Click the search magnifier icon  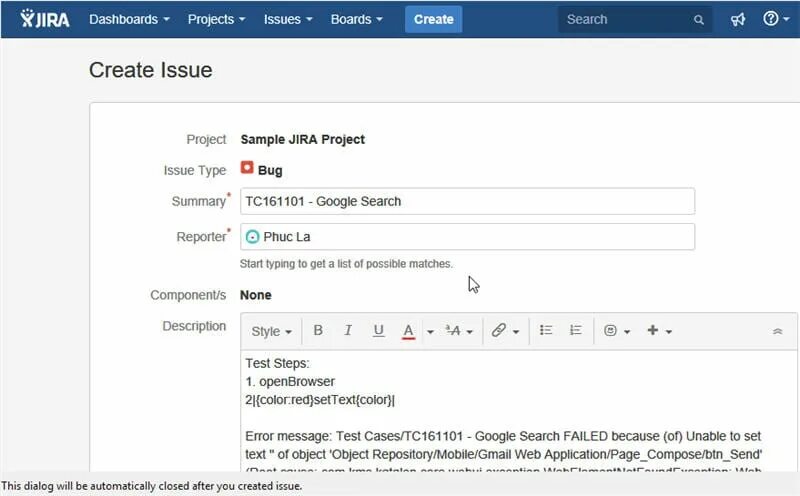pos(699,19)
